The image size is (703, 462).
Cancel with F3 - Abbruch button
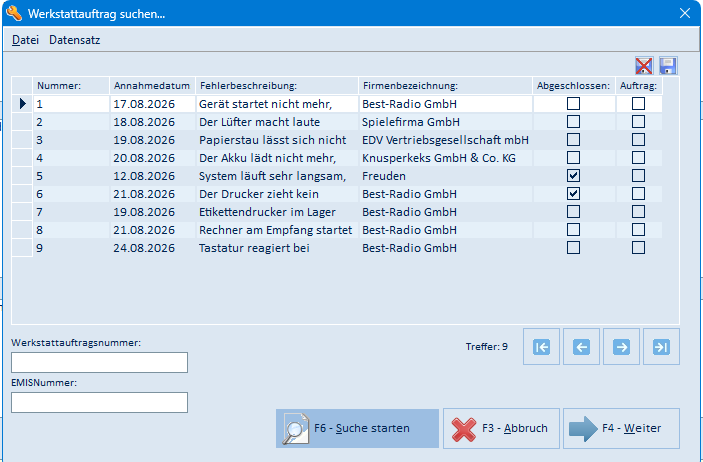[x=501, y=428]
